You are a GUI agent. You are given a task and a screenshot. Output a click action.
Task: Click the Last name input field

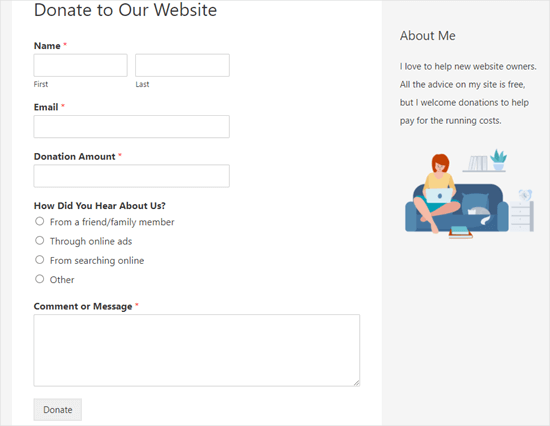click(182, 65)
